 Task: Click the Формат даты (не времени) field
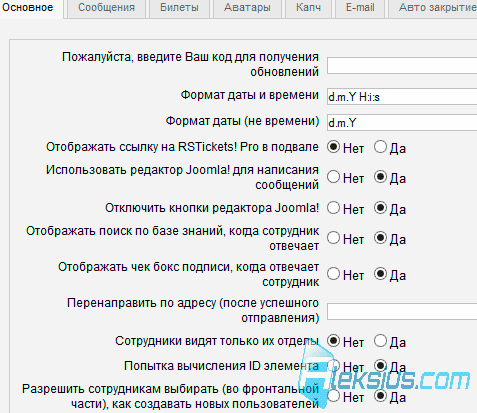point(402,122)
